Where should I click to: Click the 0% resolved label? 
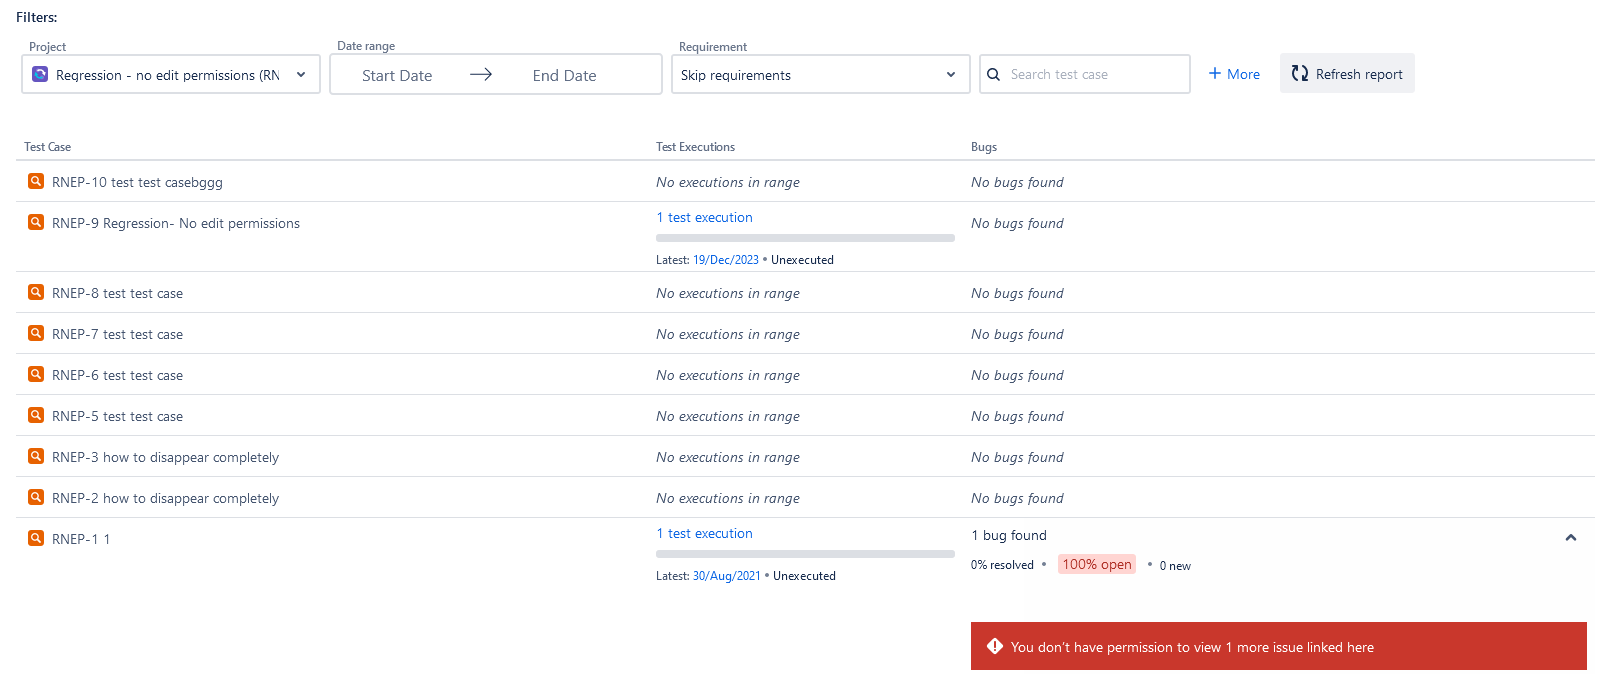[1002, 565]
